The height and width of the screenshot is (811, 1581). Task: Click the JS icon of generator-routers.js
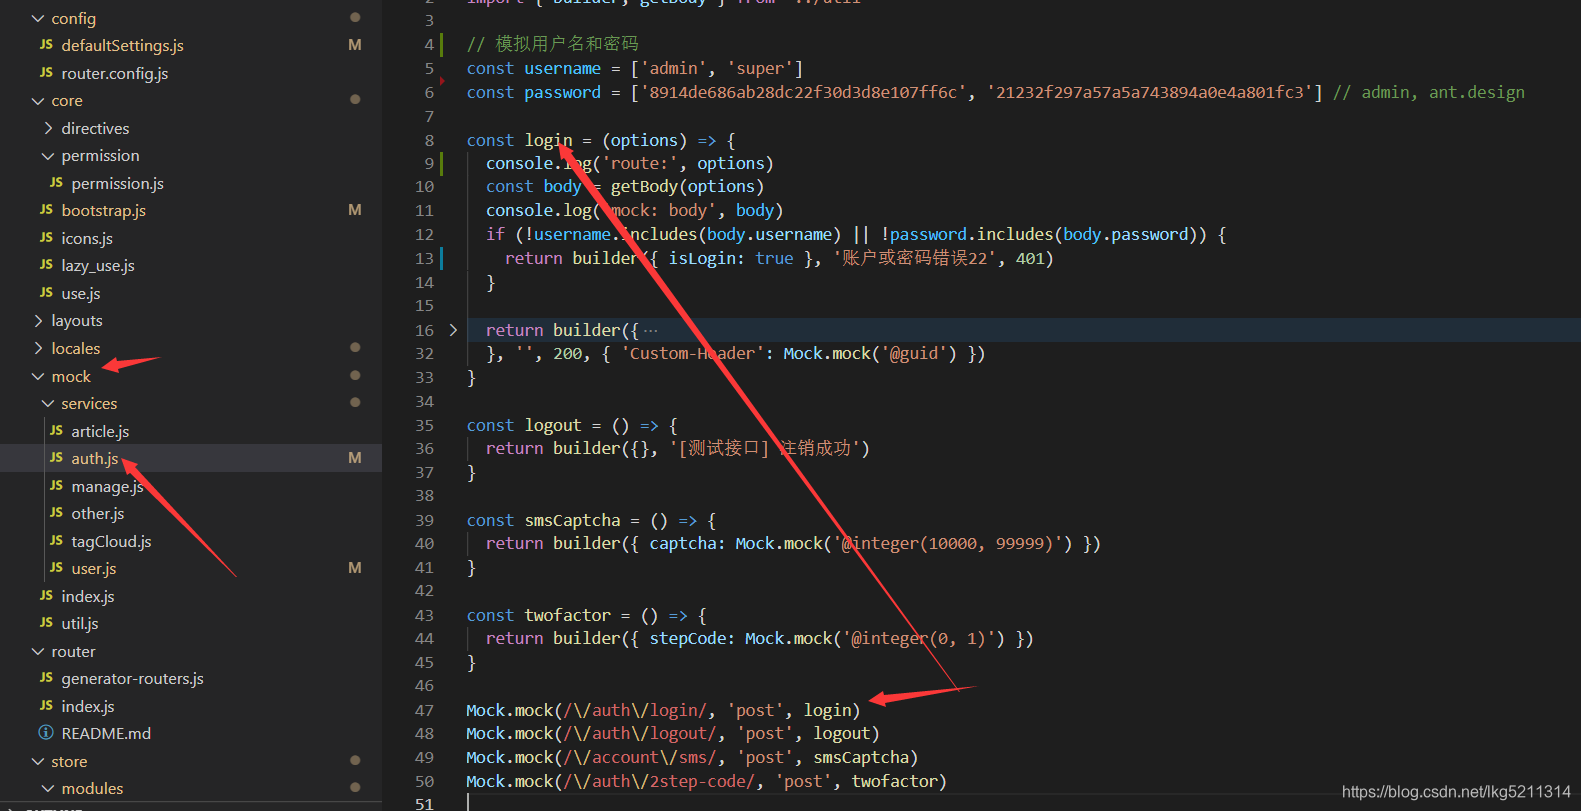click(46, 677)
